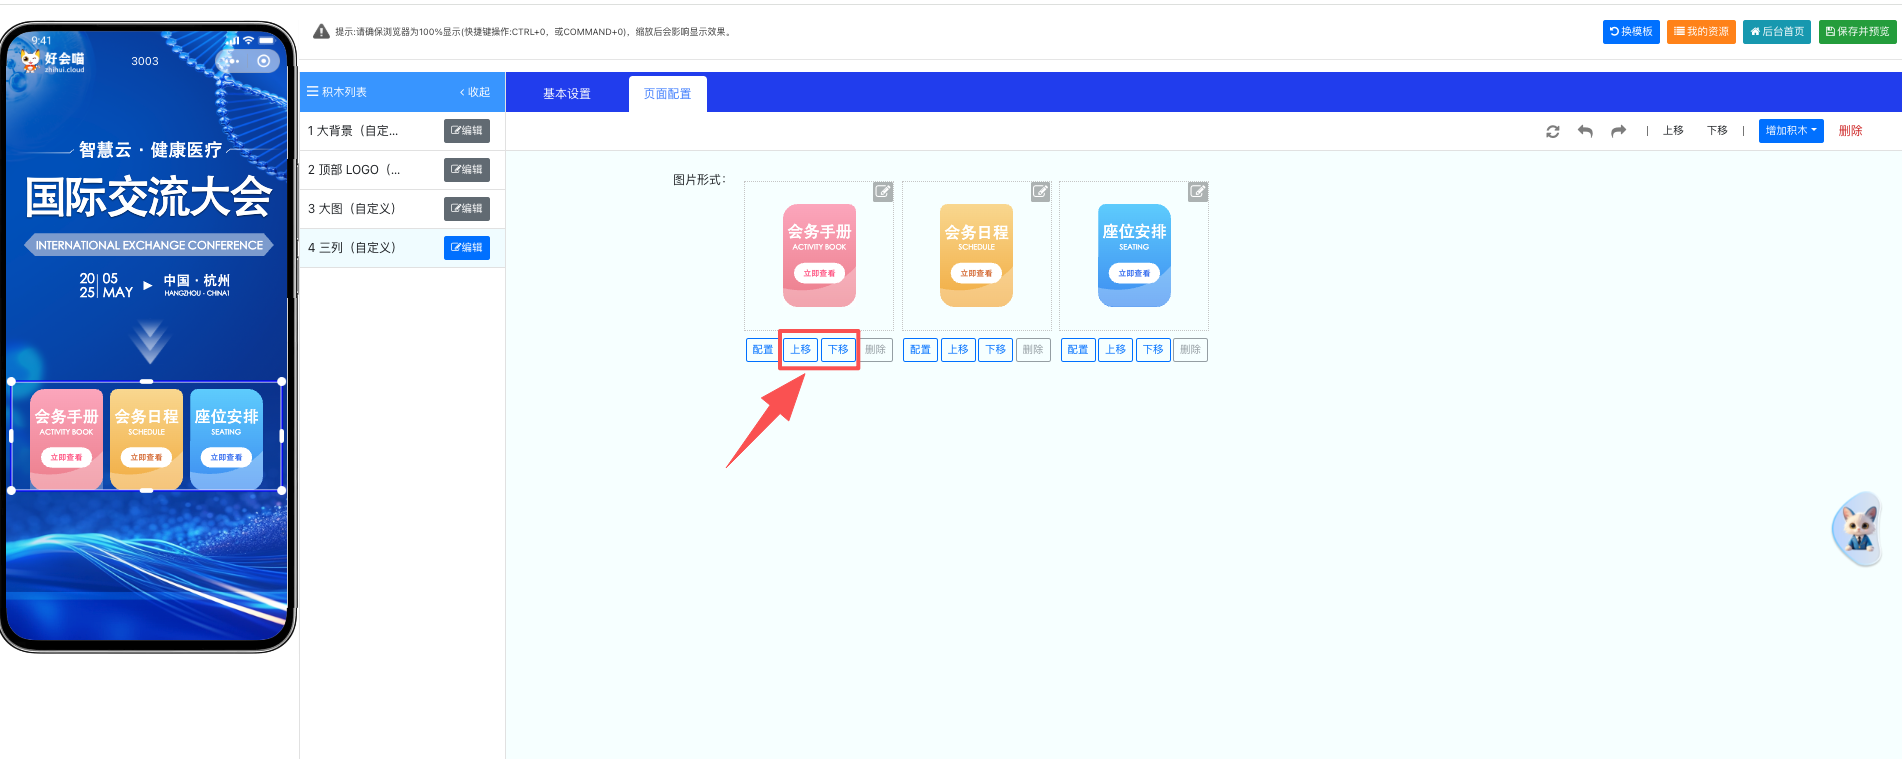Click edit icon on 座位安排 image card
This screenshot has width=1902, height=759.
1197,192
